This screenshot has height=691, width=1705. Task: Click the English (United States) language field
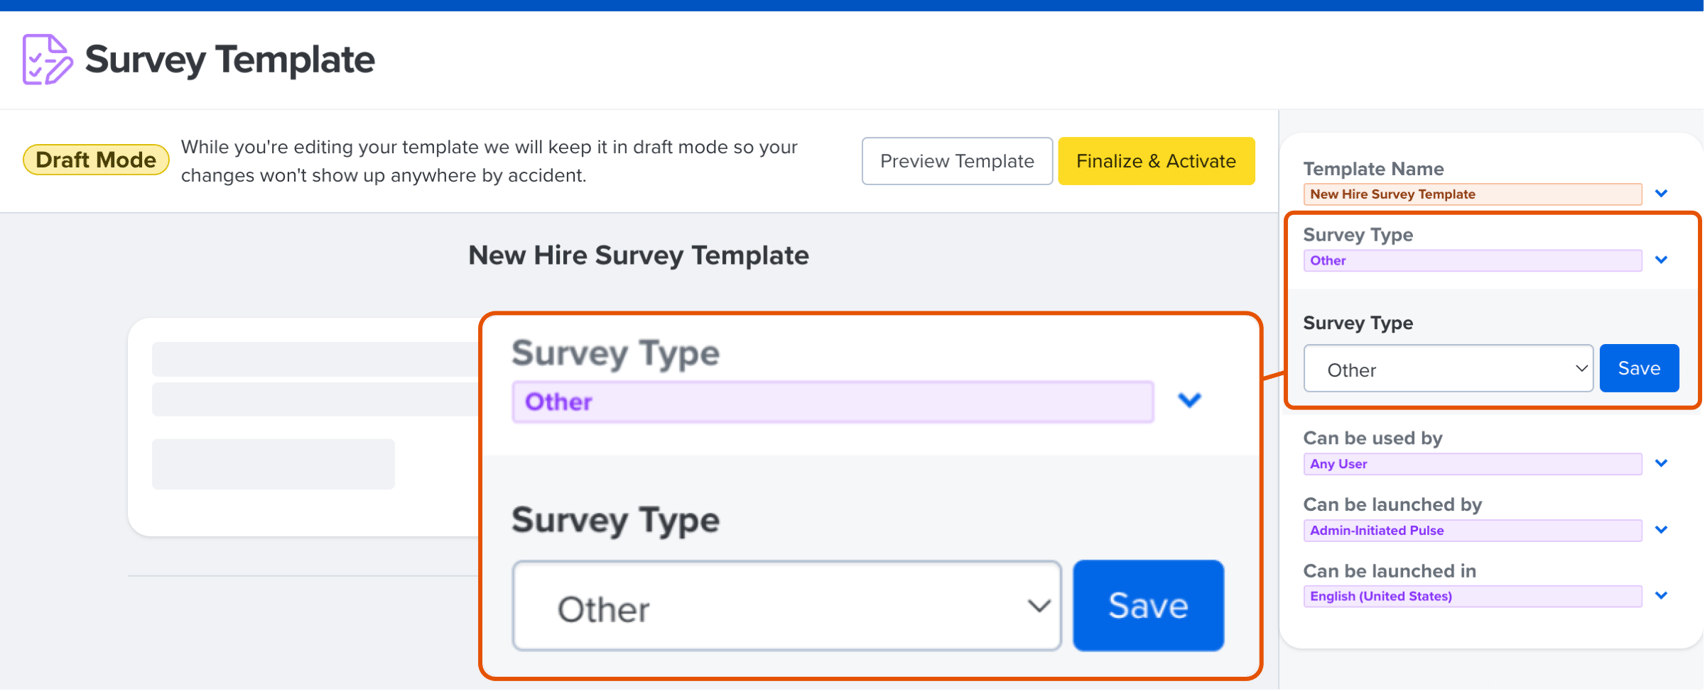1471,595
